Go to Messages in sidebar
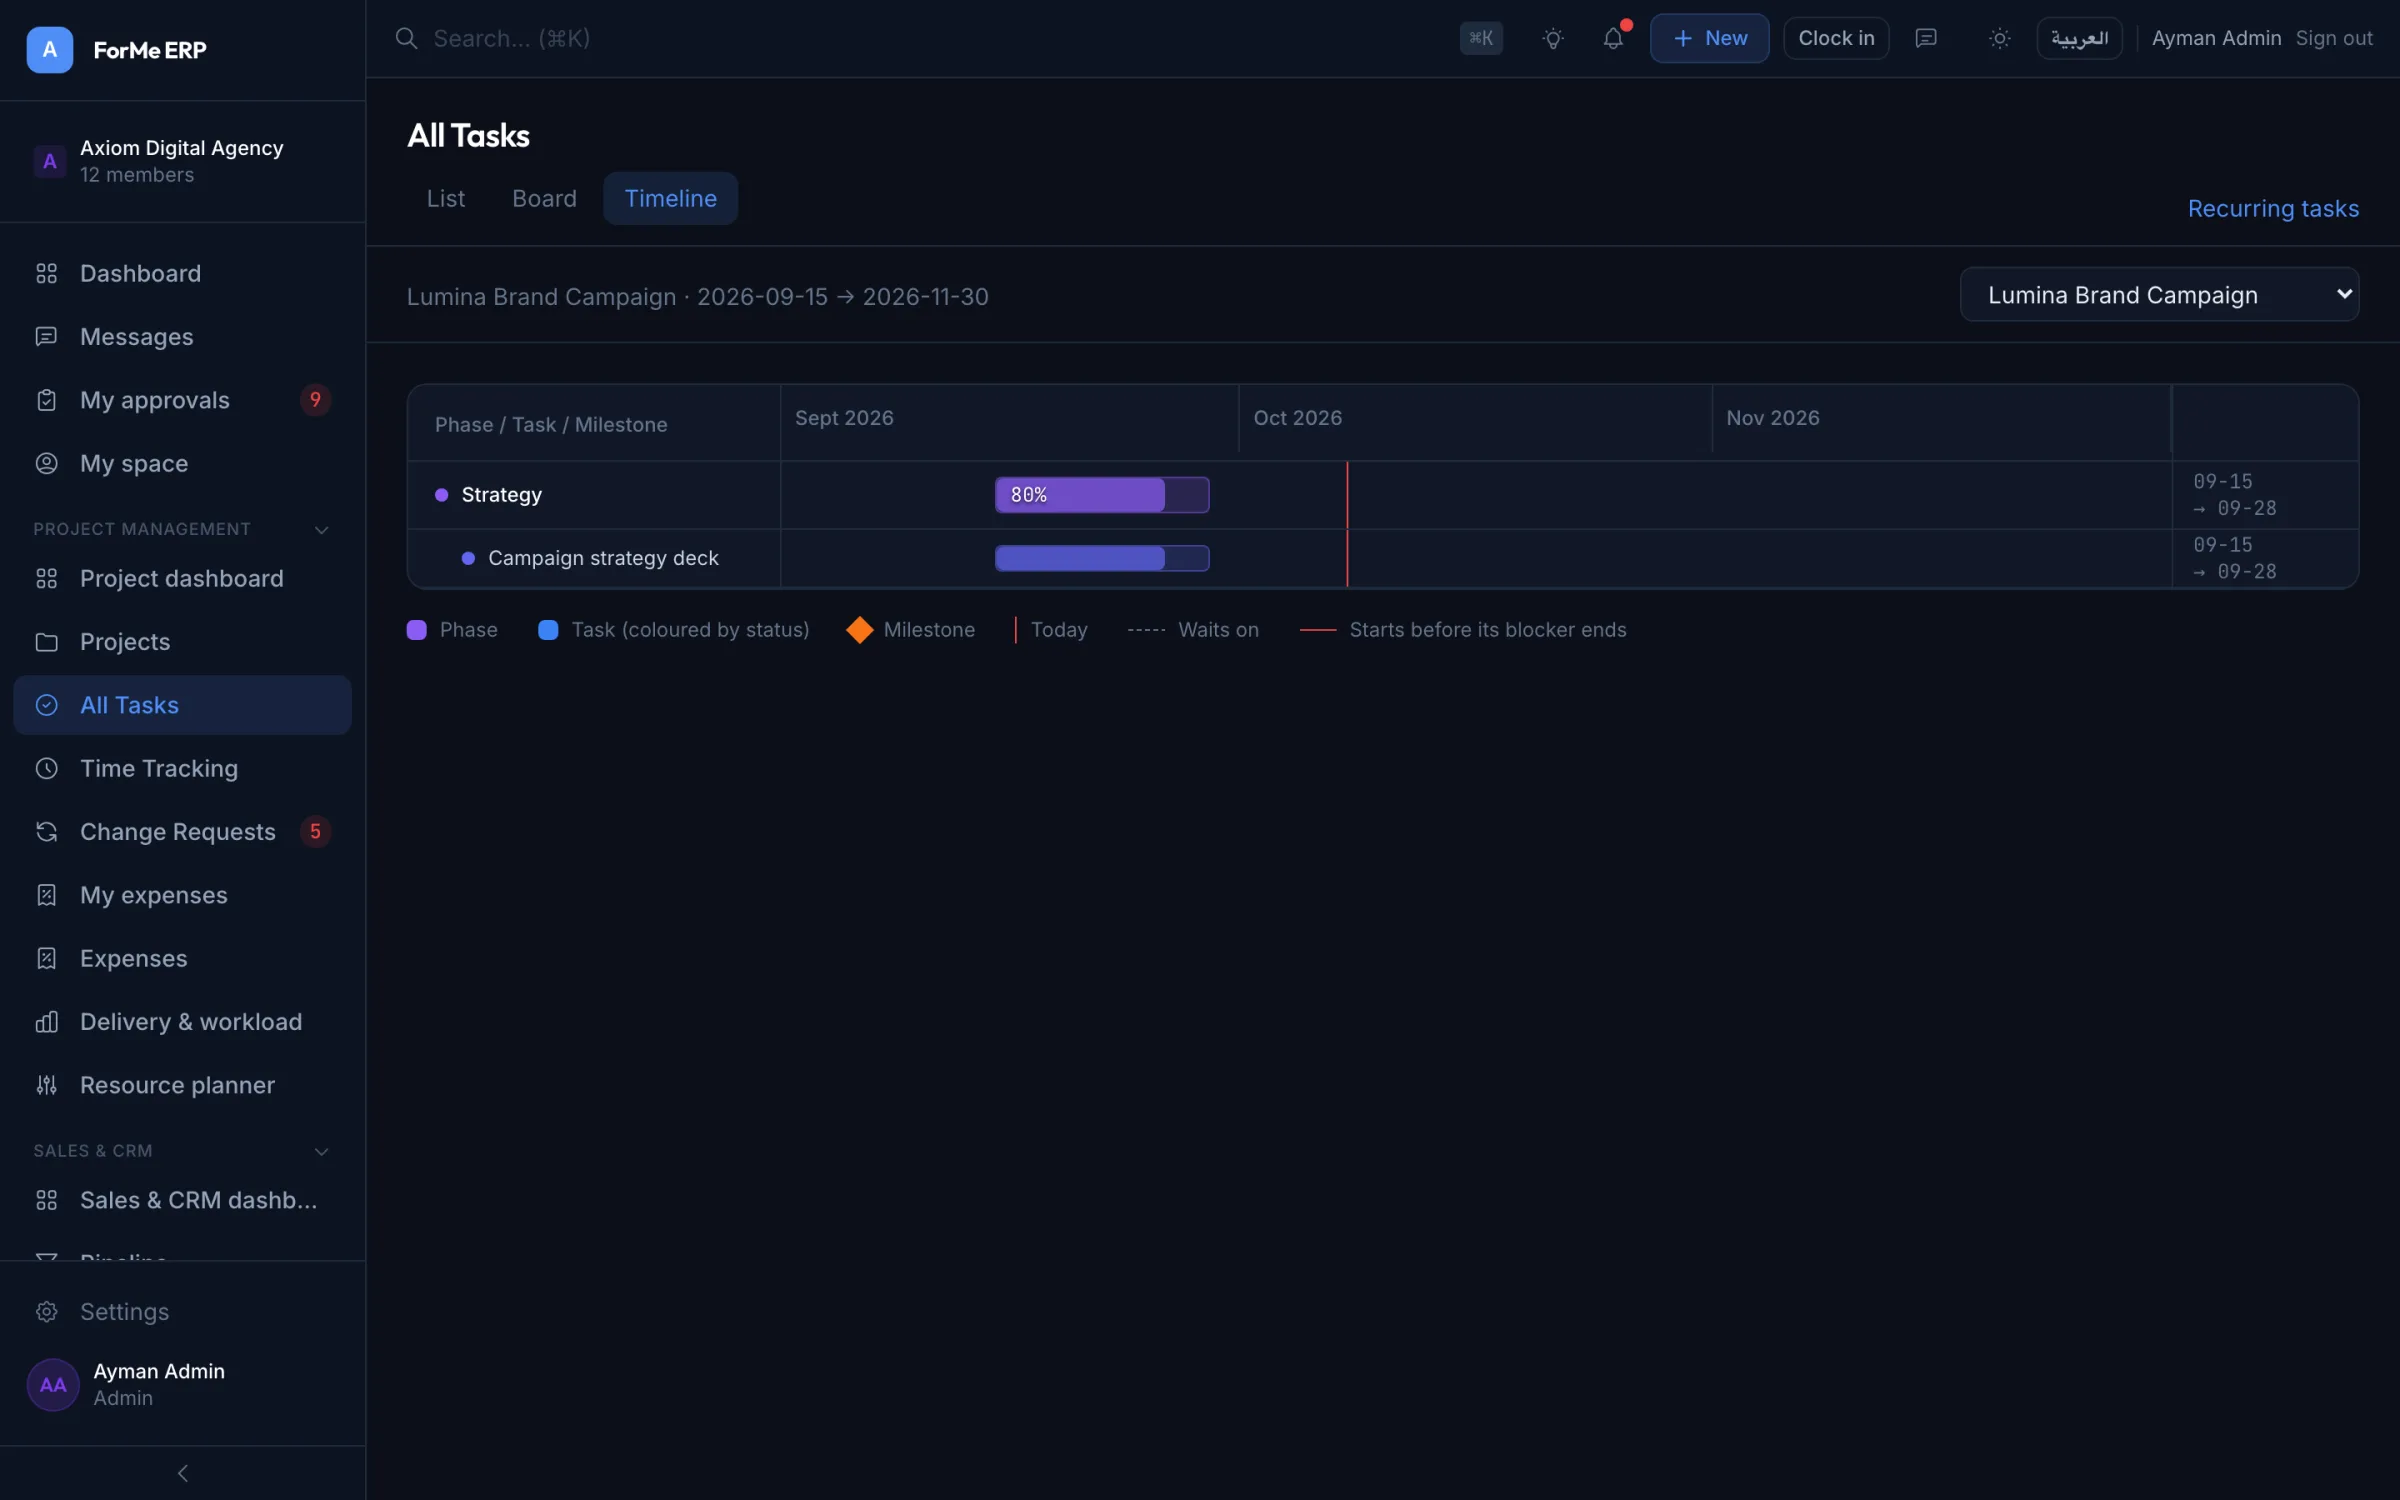 [182, 336]
